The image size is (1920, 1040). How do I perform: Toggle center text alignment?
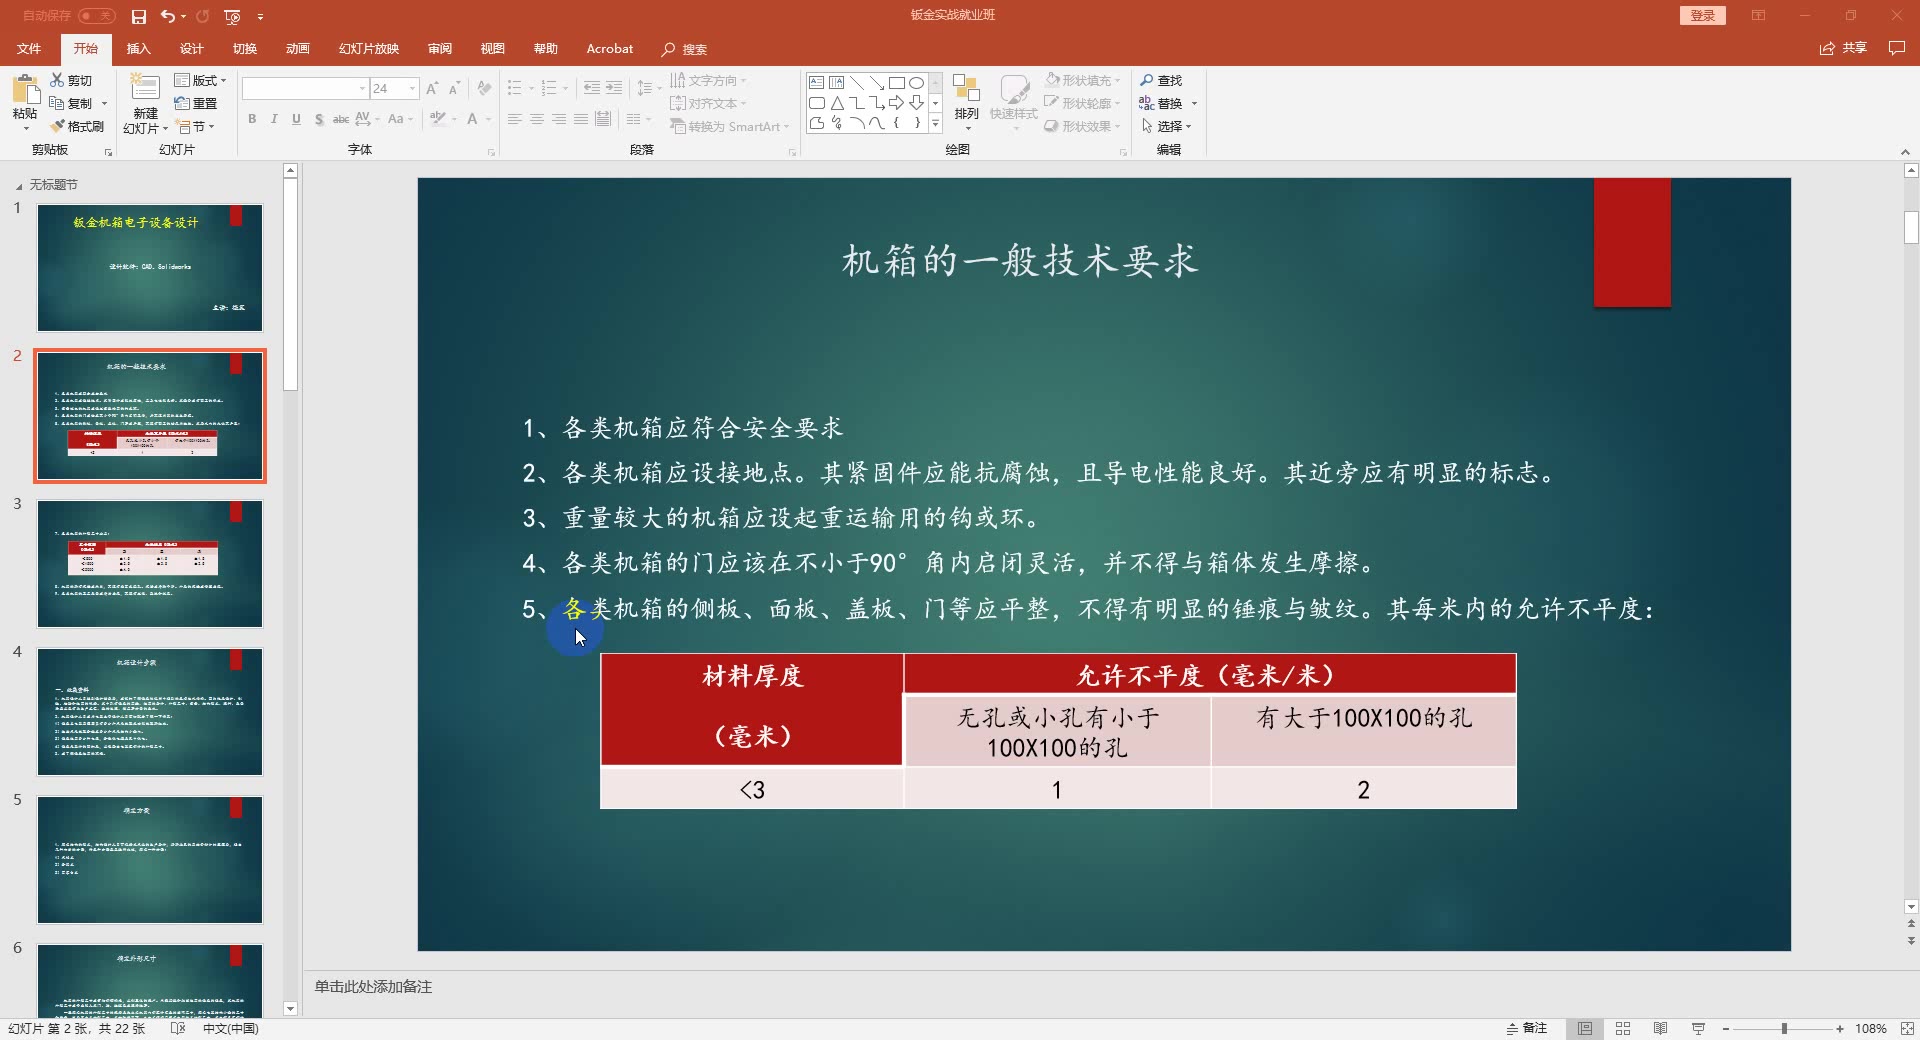coord(537,119)
